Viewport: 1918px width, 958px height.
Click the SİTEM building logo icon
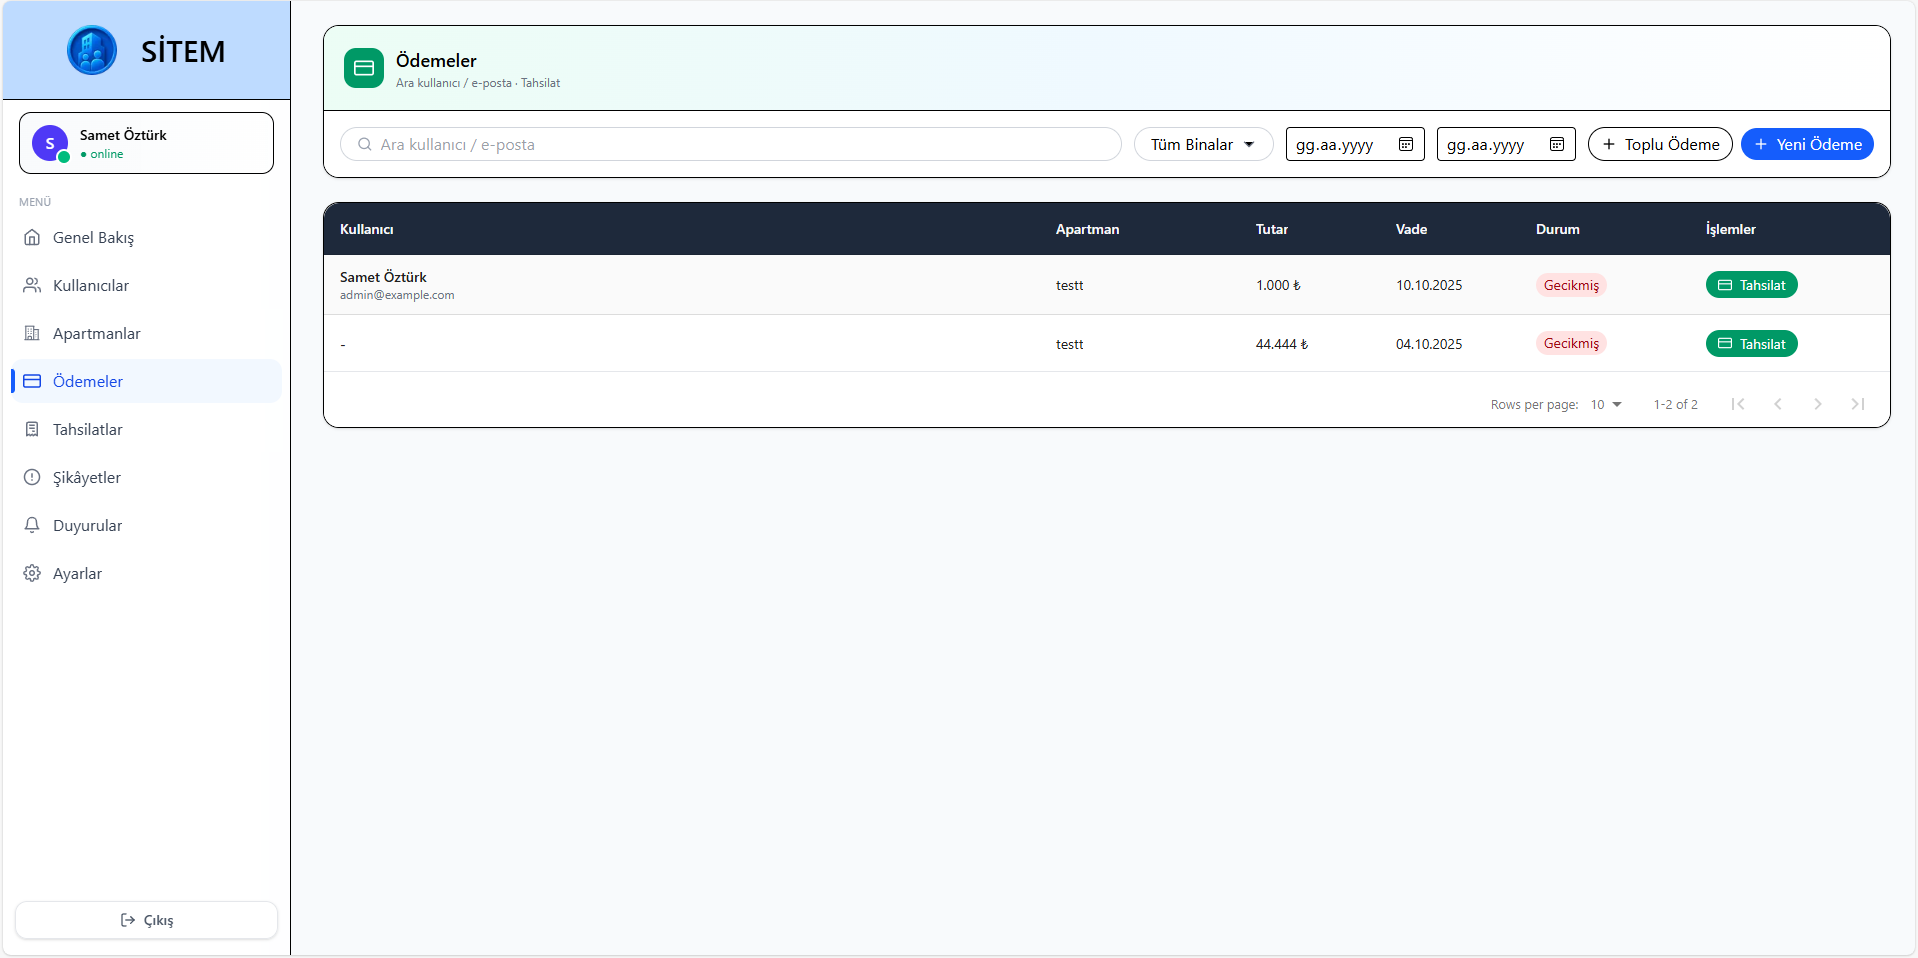pyautogui.click(x=92, y=50)
